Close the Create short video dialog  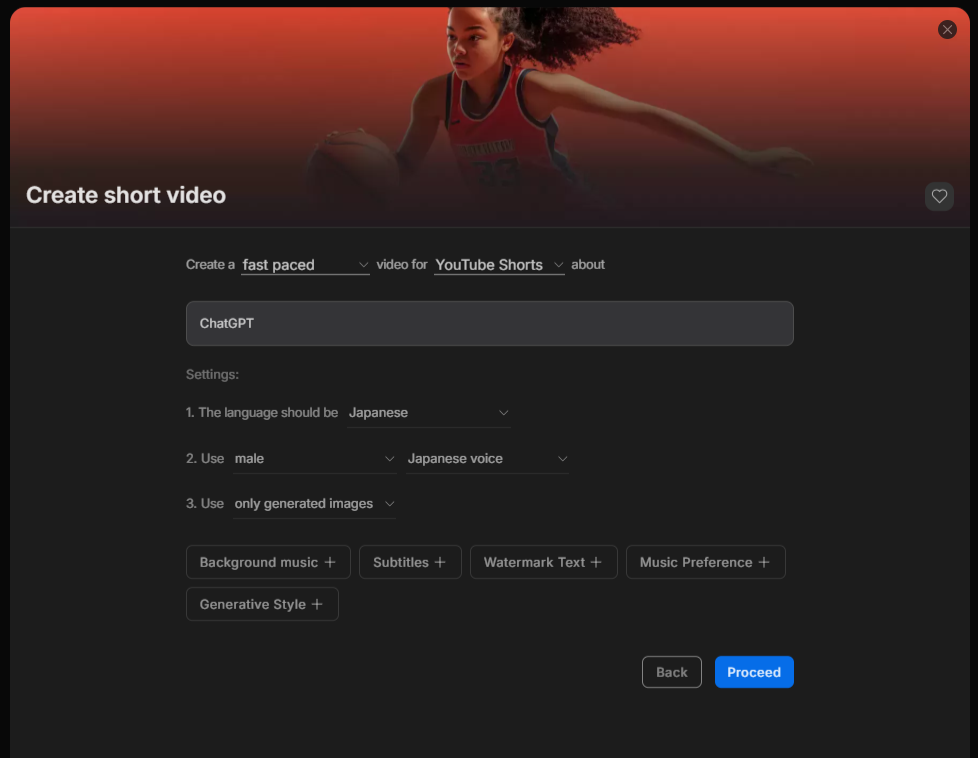(947, 30)
